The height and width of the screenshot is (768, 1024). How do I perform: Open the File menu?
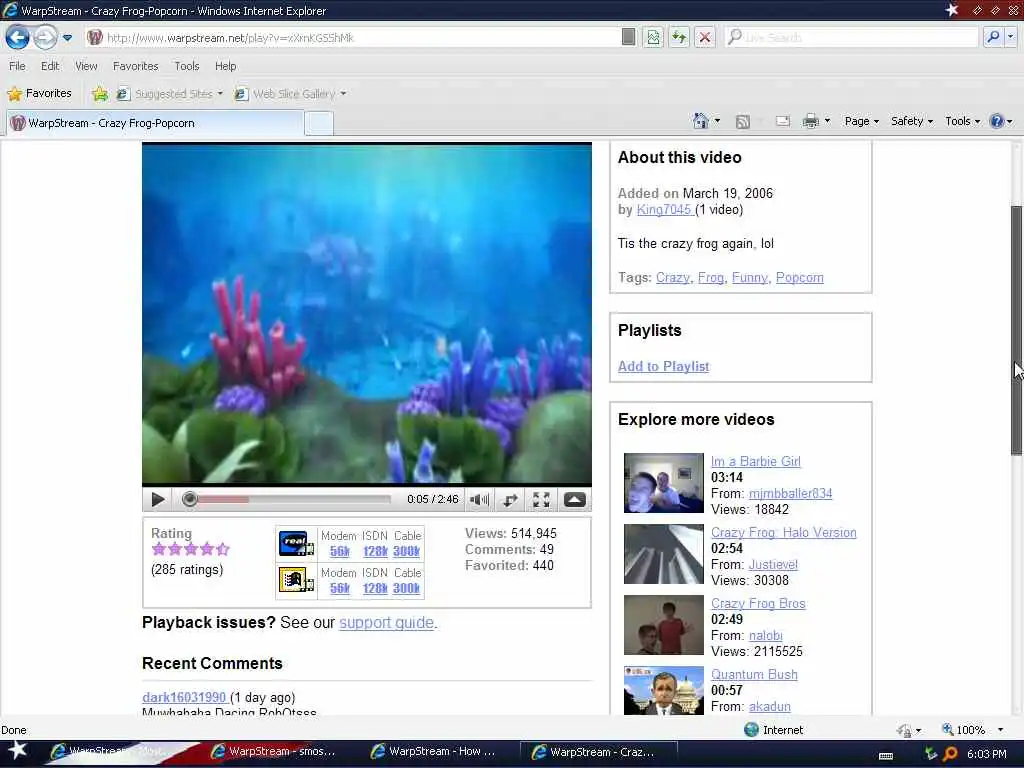pos(17,66)
